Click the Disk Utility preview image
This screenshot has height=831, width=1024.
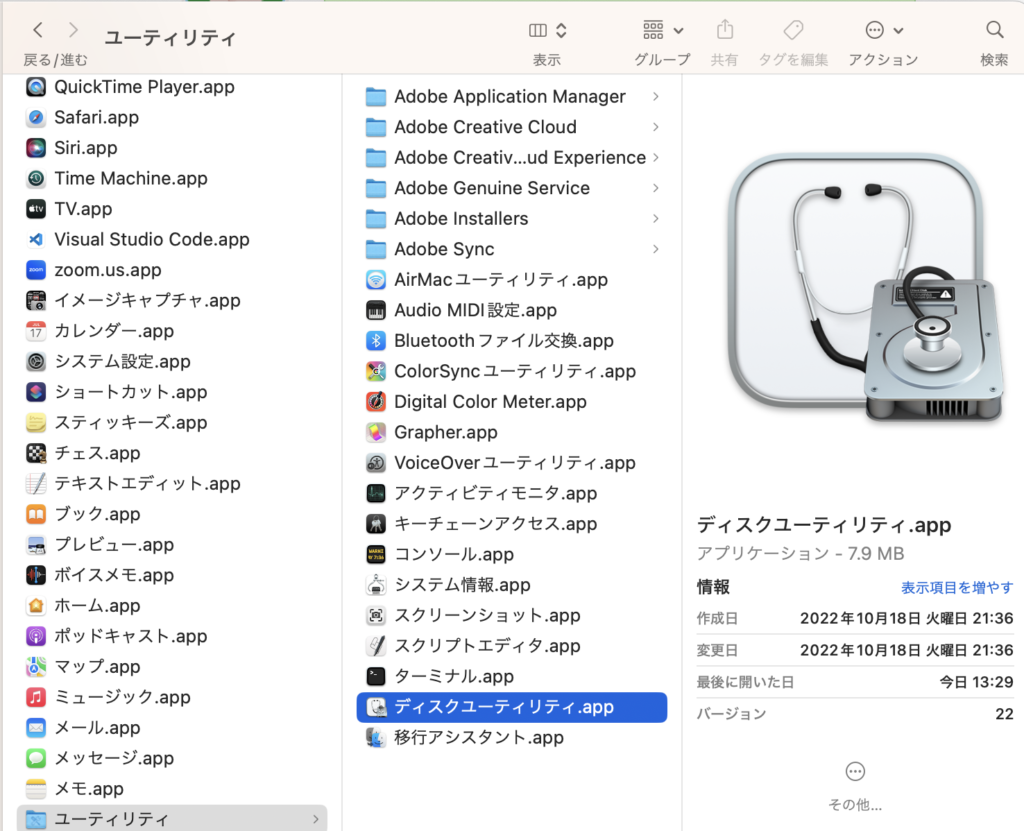(863, 288)
